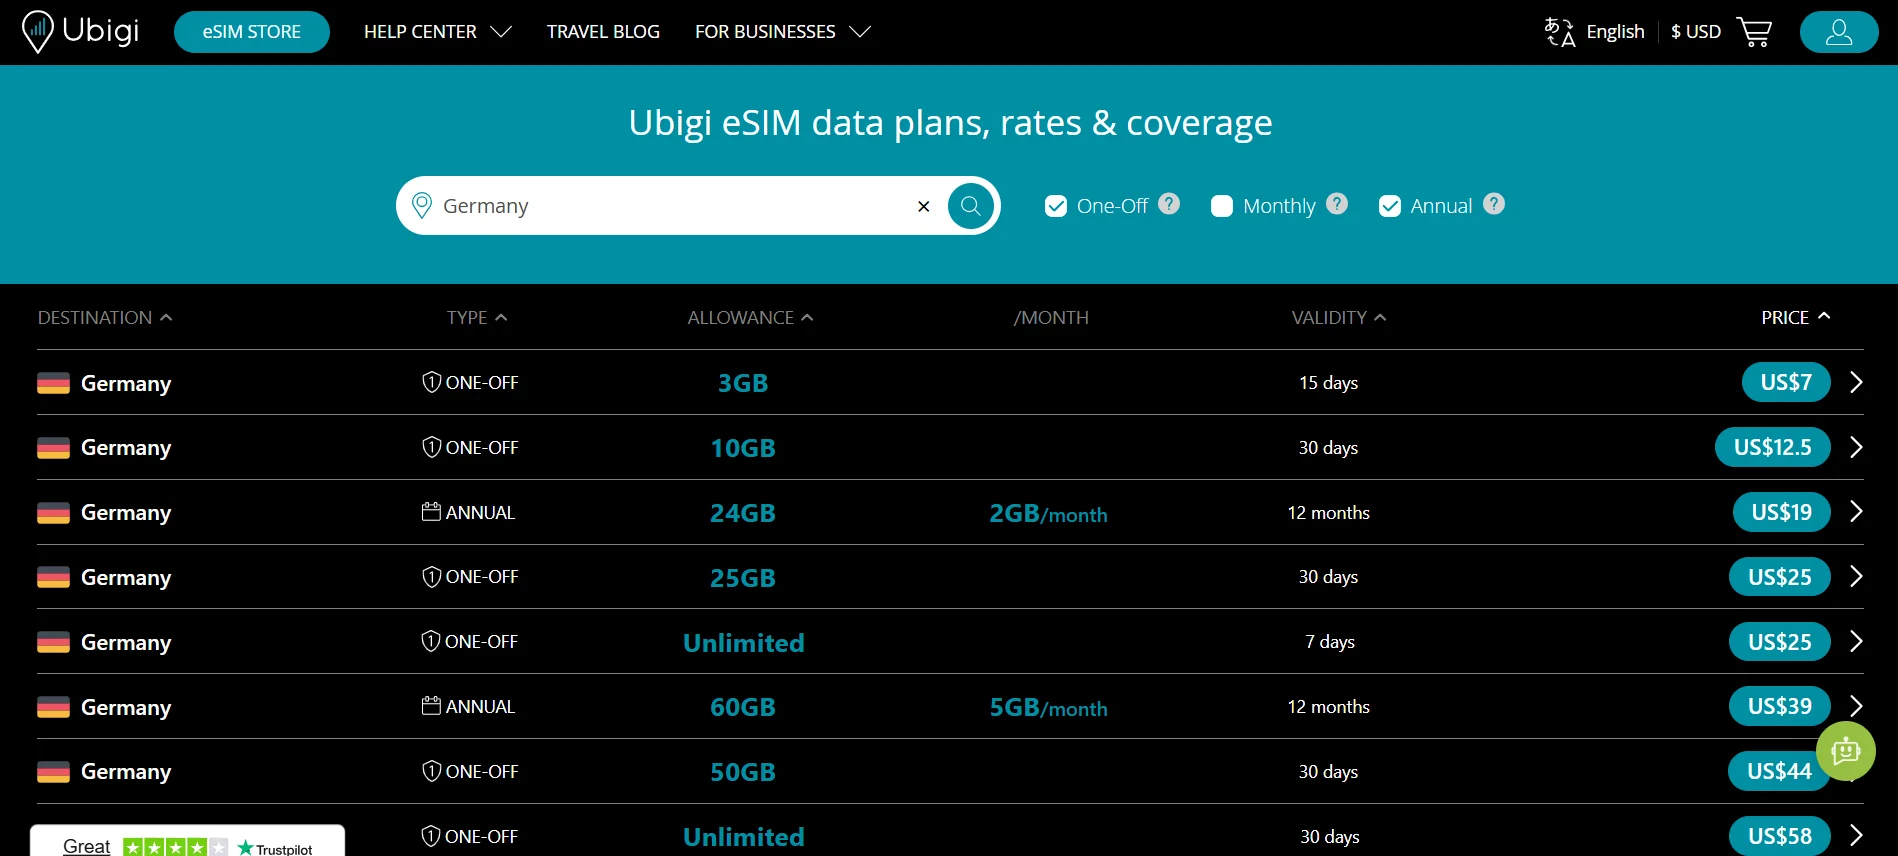Show help for Monthly plans
Viewport: 1898px width, 856px height.
point(1337,204)
